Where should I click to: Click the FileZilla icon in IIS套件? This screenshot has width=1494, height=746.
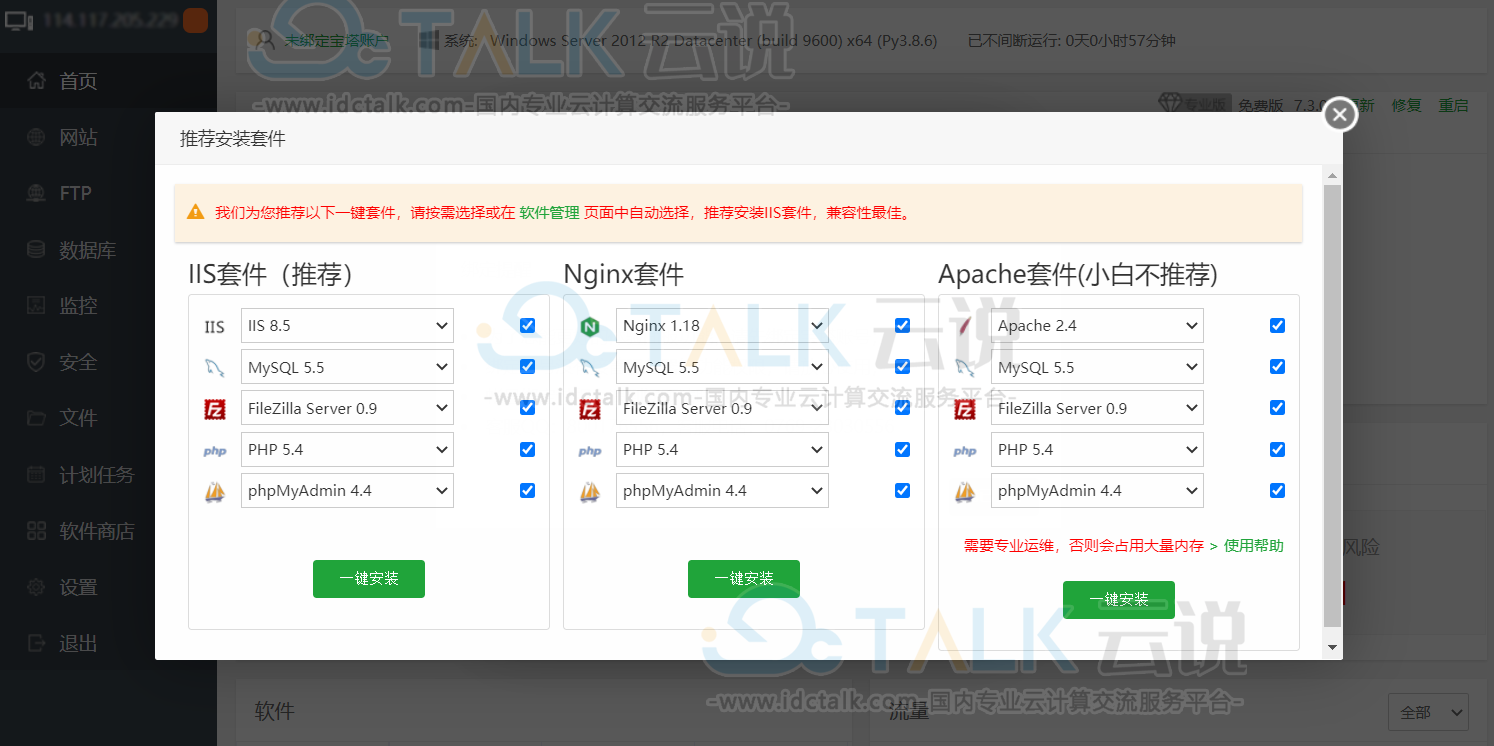click(x=215, y=409)
